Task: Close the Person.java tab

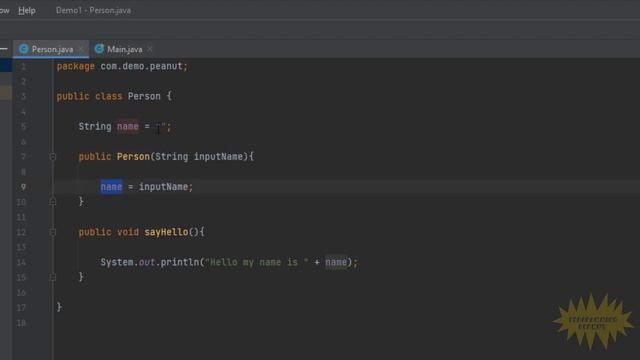Action: (80, 49)
